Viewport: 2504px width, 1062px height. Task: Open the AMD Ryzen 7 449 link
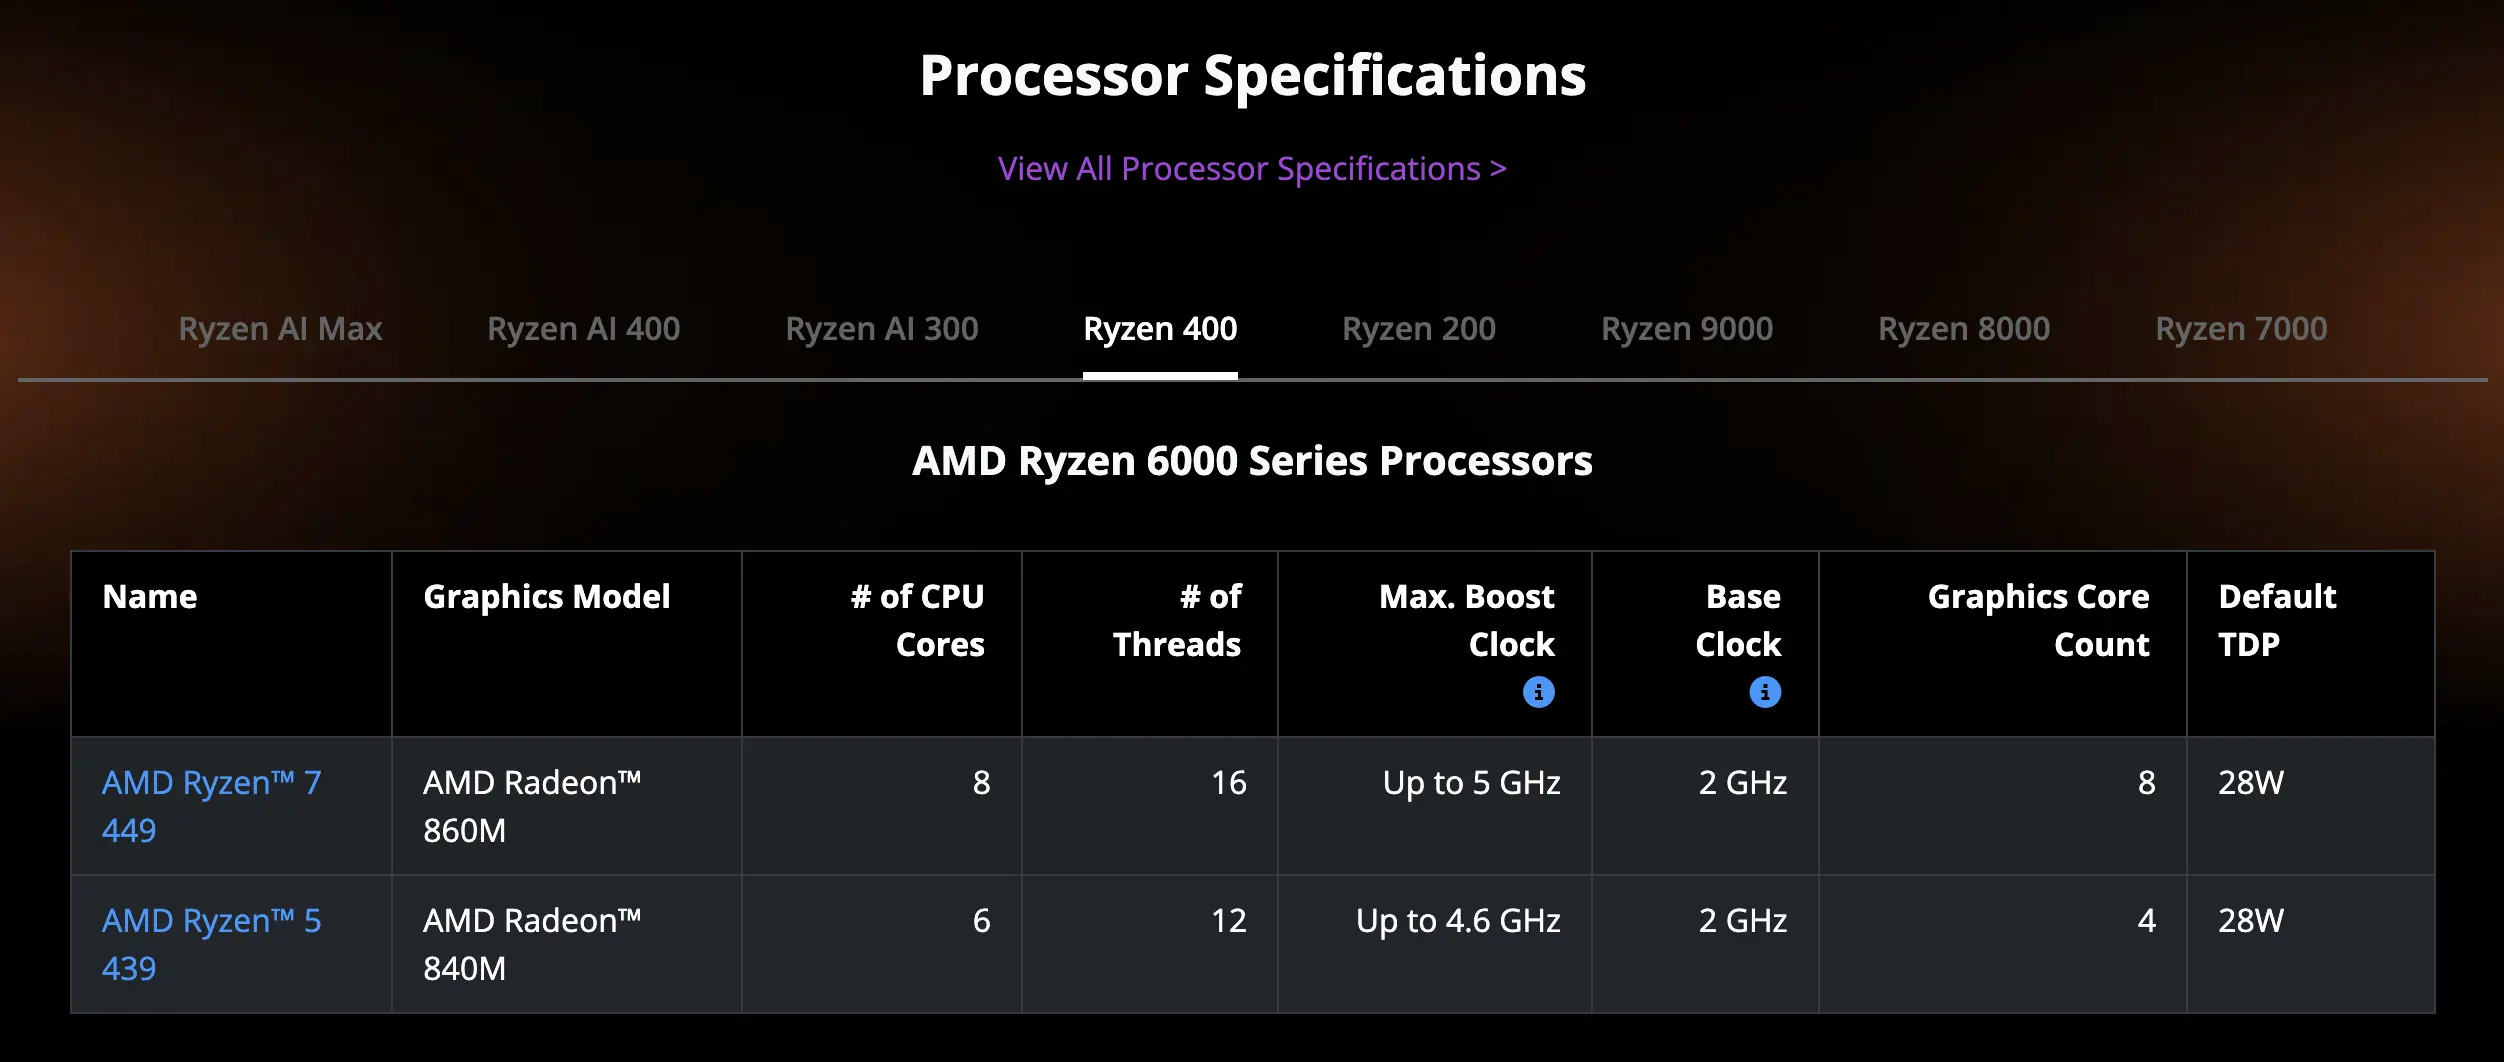point(211,806)
